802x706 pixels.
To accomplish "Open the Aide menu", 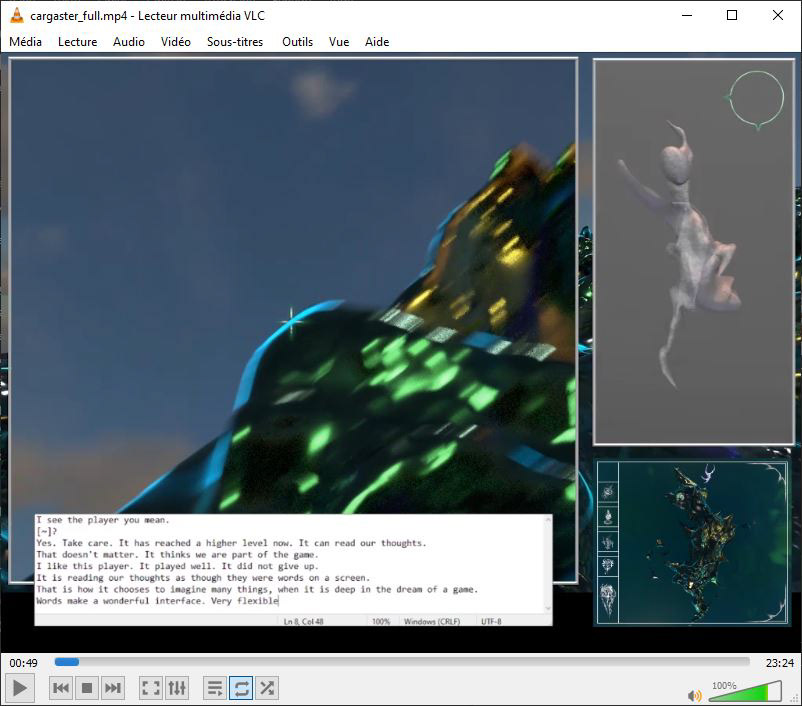I will [377, 42].
